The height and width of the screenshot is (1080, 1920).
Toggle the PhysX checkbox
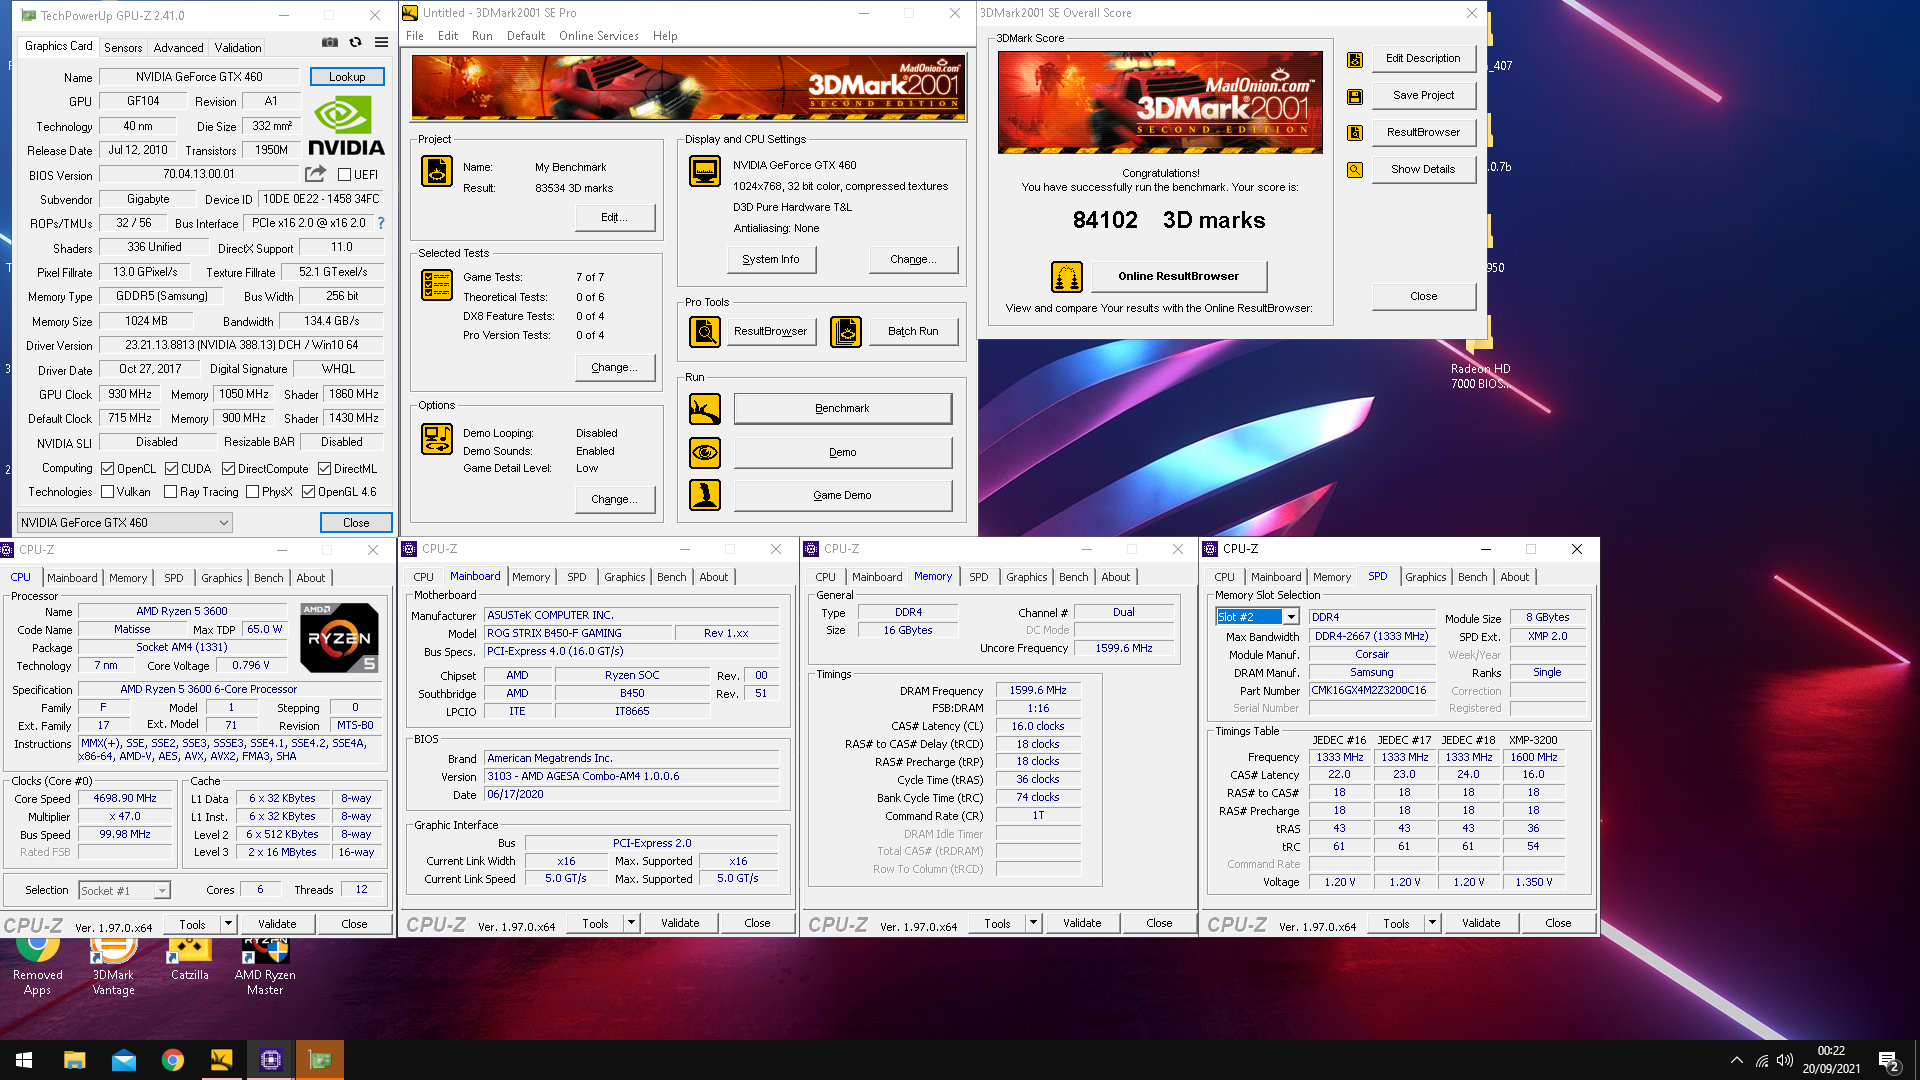coord(252,492)
